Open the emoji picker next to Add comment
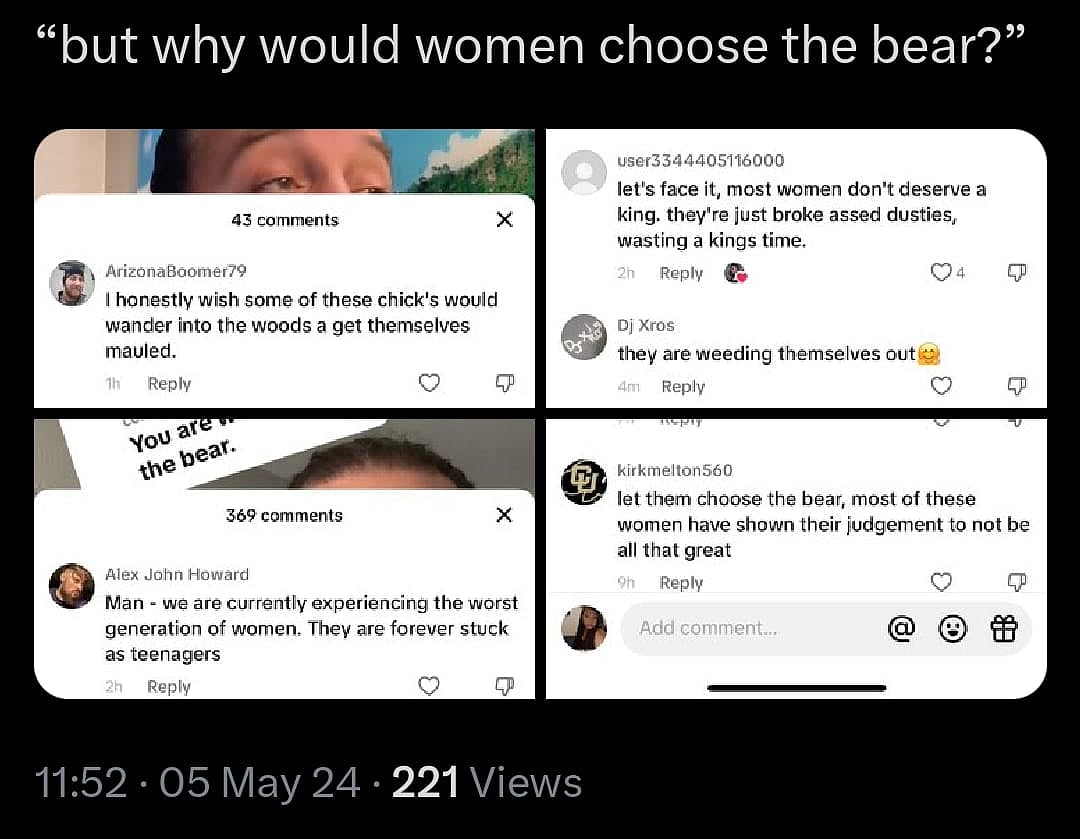1080x839 pixels. [x=953, y=629]
